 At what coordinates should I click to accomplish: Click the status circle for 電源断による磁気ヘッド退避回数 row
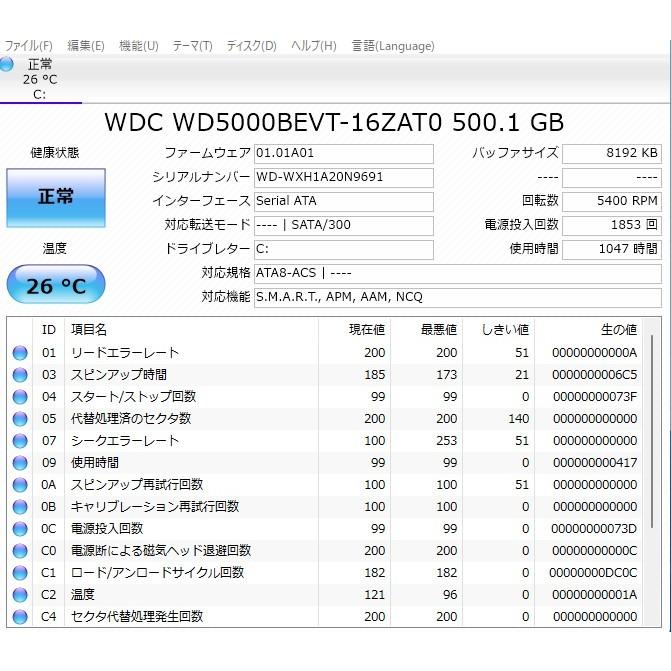[x=20, y=551]
